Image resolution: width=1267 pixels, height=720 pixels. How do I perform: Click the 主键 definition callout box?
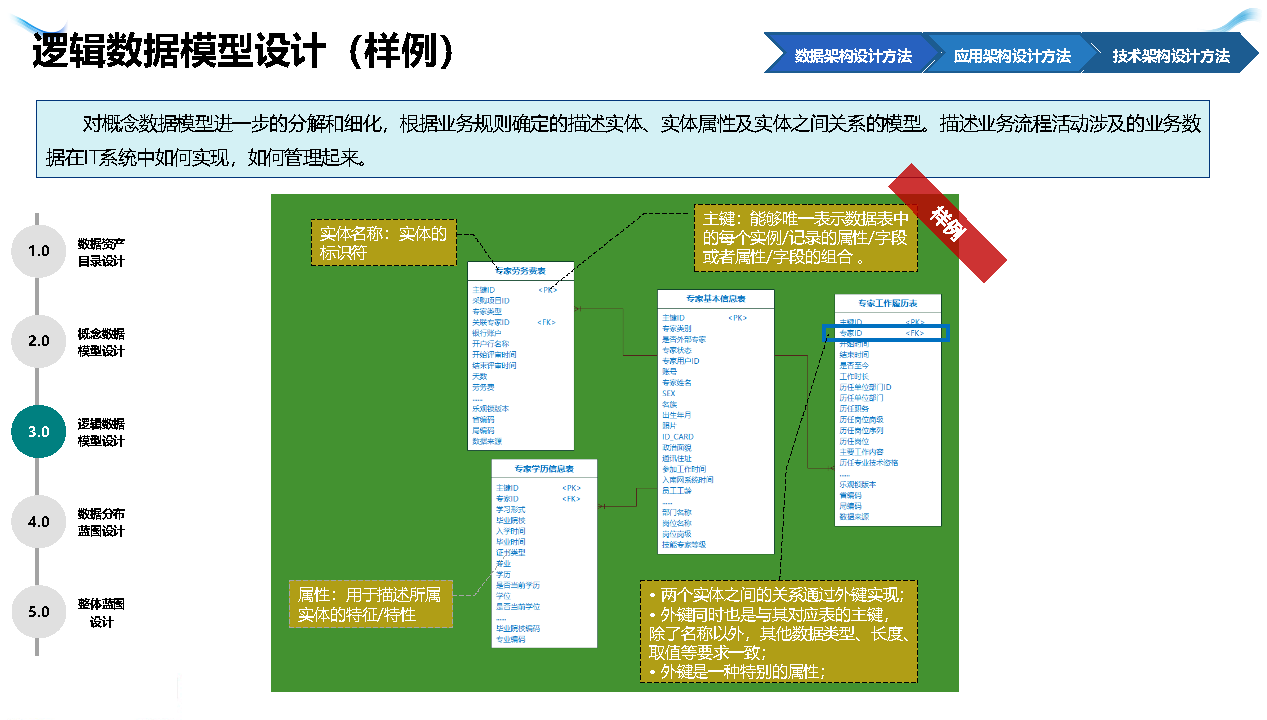click(x=805, y=238)
